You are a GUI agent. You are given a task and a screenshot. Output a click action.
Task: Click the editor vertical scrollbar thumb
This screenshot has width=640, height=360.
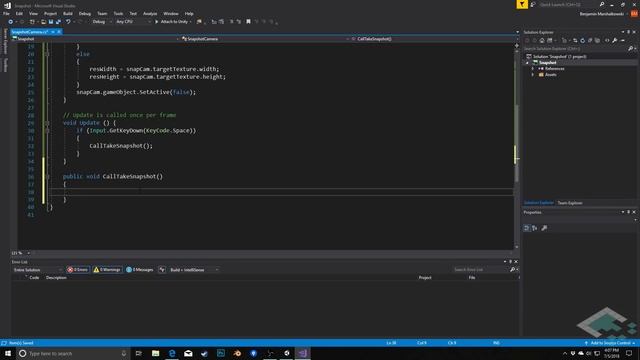(516, 143)
